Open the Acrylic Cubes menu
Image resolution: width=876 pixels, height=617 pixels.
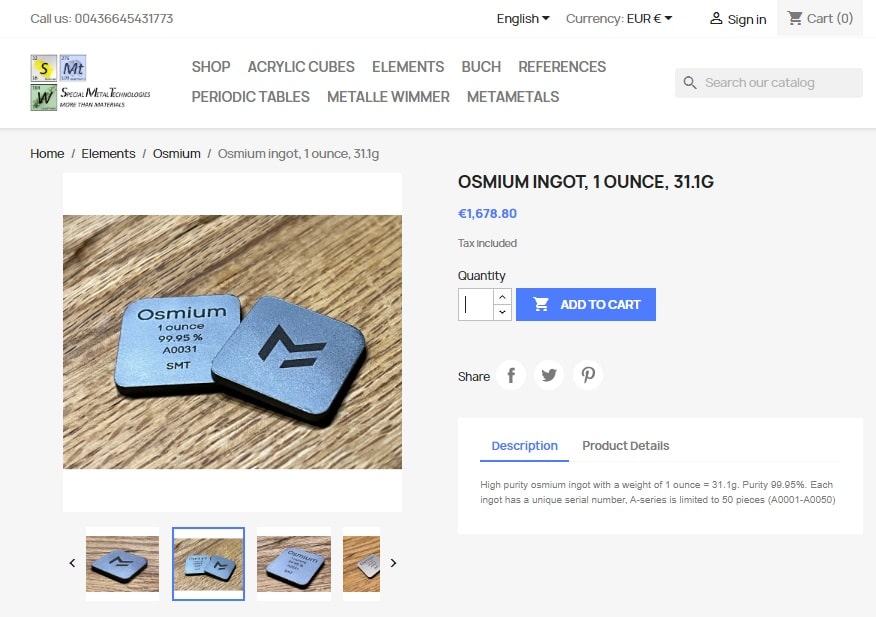point(301,67)
